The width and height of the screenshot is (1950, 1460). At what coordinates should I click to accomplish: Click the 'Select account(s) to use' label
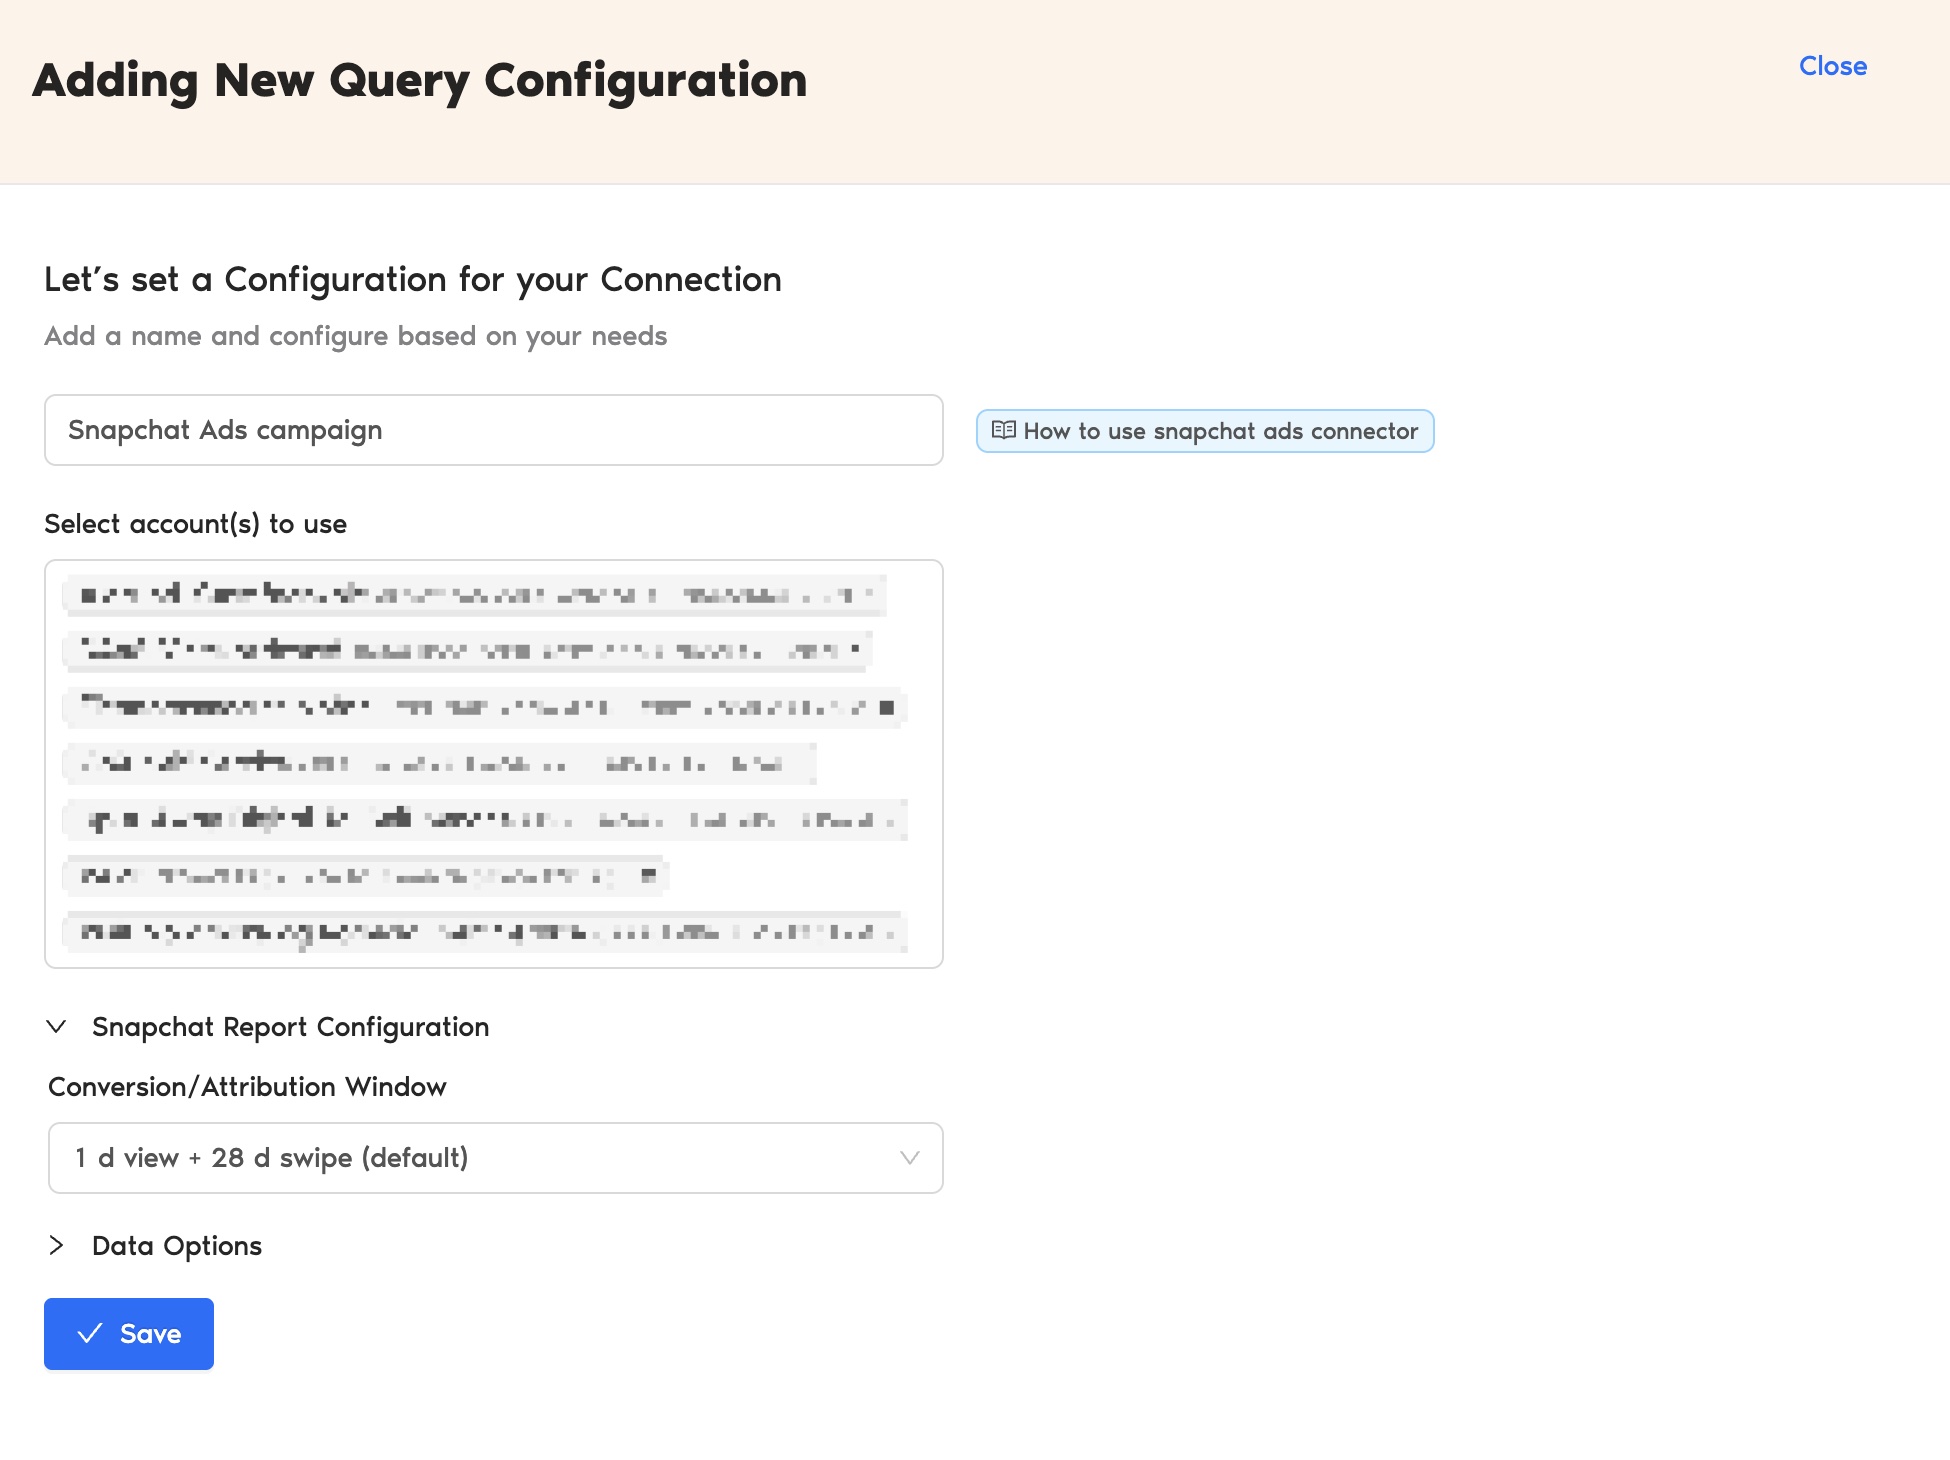point(195,524)
